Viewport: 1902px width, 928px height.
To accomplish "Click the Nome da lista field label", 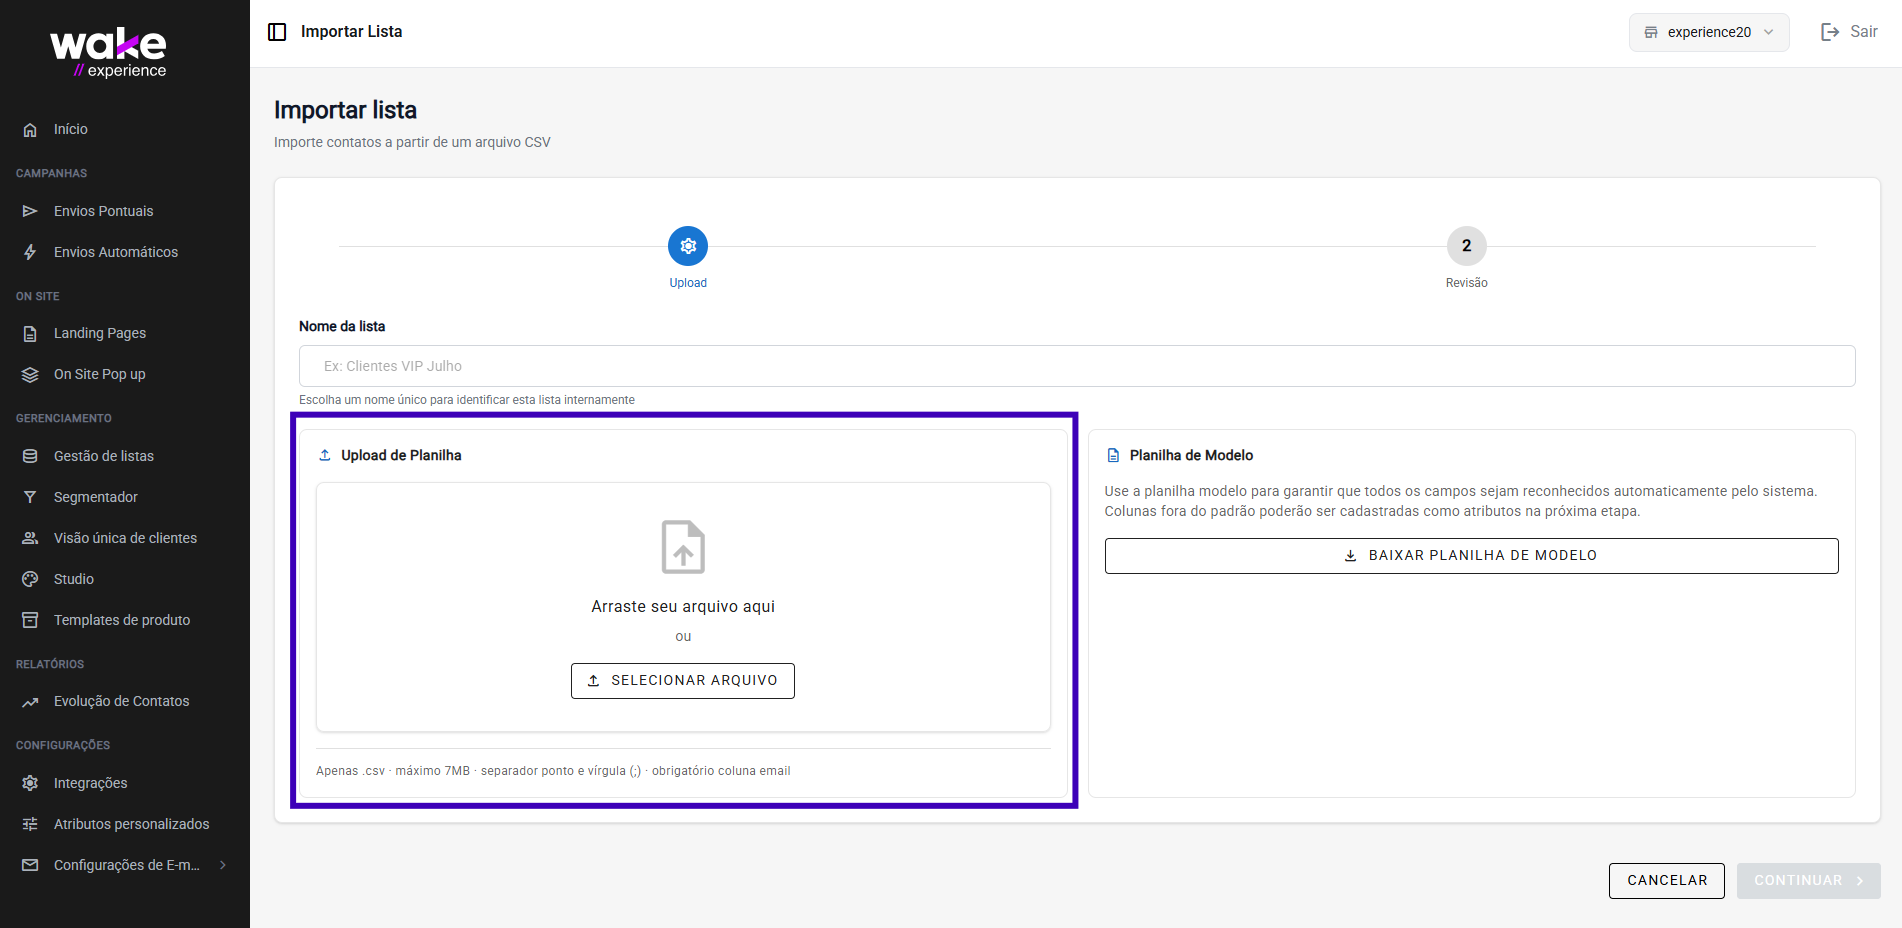I will click(x=342, y=326).
